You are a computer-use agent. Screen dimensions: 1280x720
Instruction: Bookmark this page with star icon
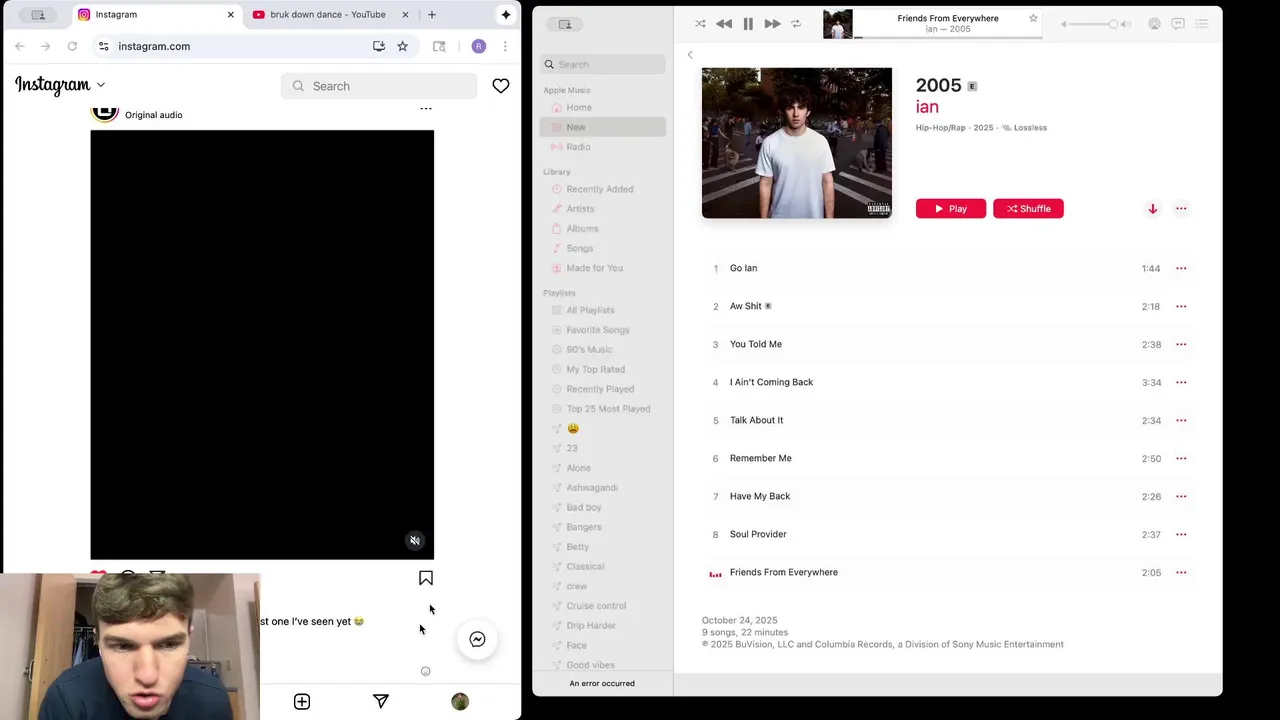(x=402, y=46)
